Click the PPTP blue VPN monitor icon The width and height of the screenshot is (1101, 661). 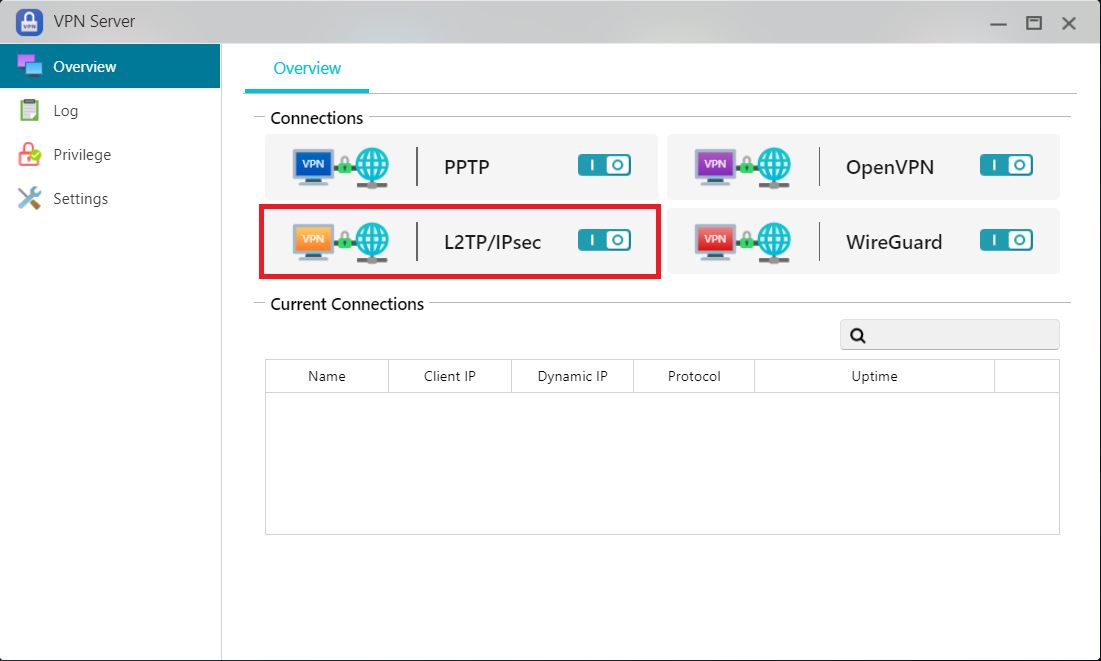pyautogui.click(x=312, y=167)
